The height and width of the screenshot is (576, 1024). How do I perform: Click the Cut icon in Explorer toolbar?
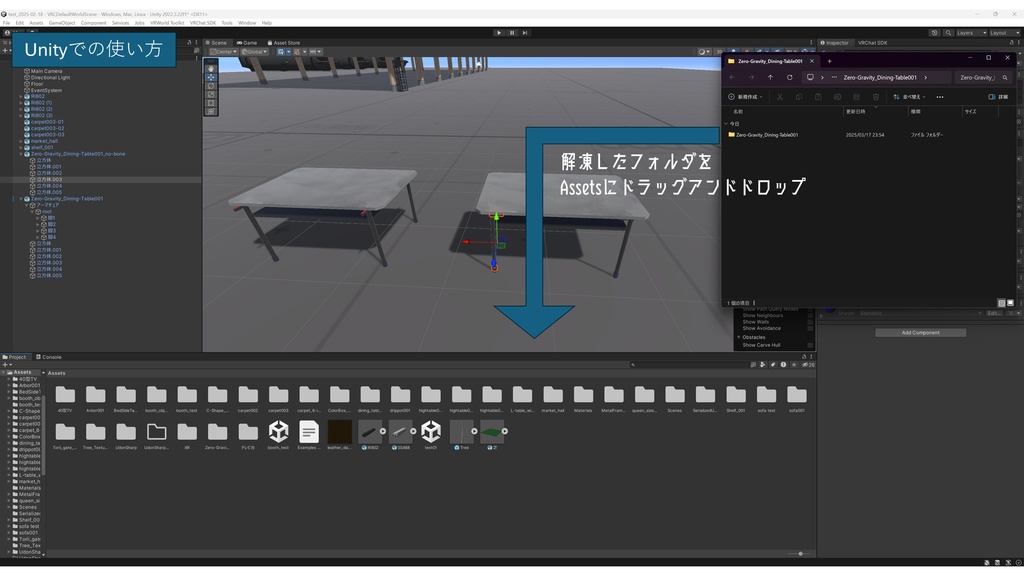[x=779, y=97]
